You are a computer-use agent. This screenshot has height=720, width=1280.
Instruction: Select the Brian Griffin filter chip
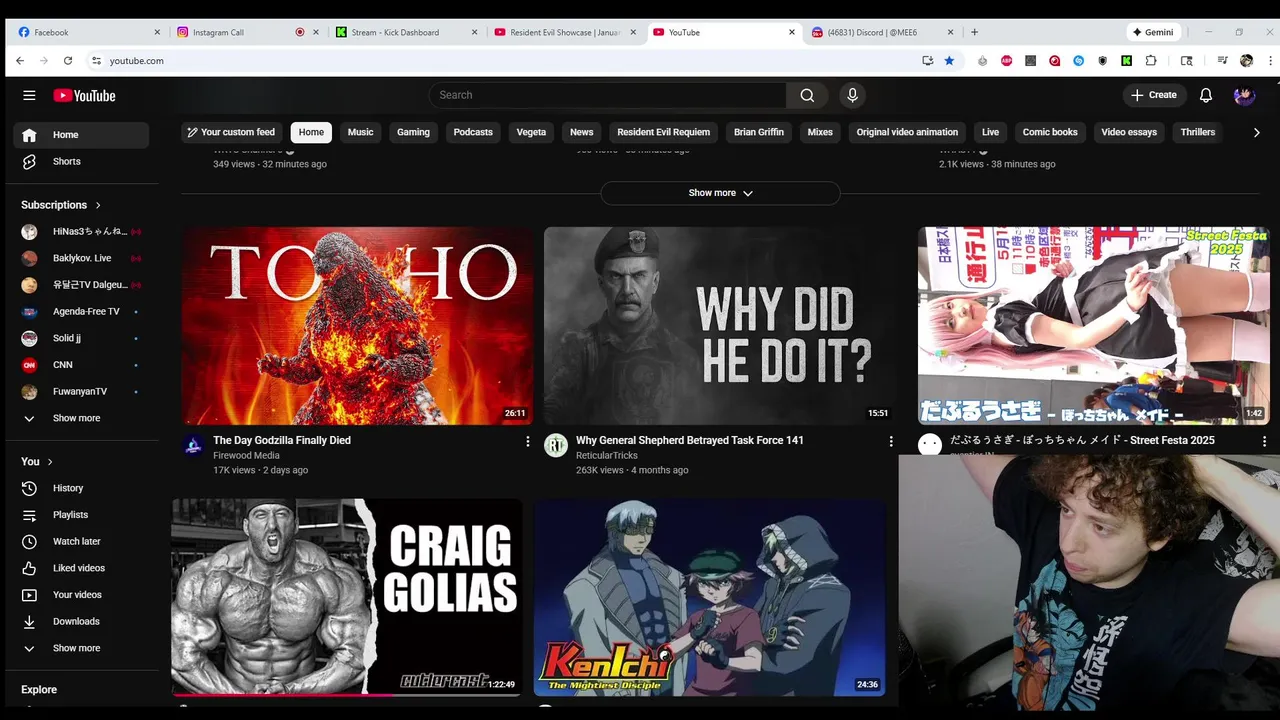759,132
